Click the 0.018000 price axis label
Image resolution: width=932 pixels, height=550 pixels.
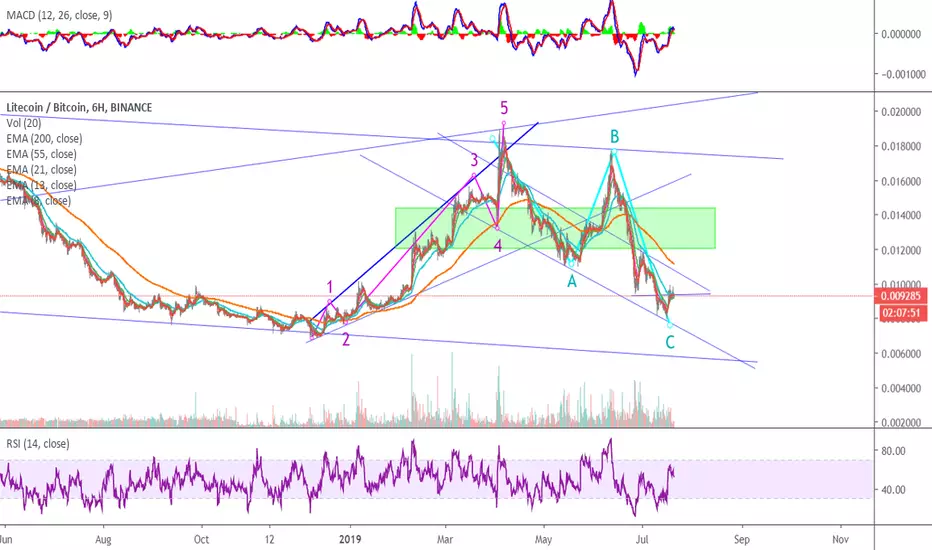[901, 146]
